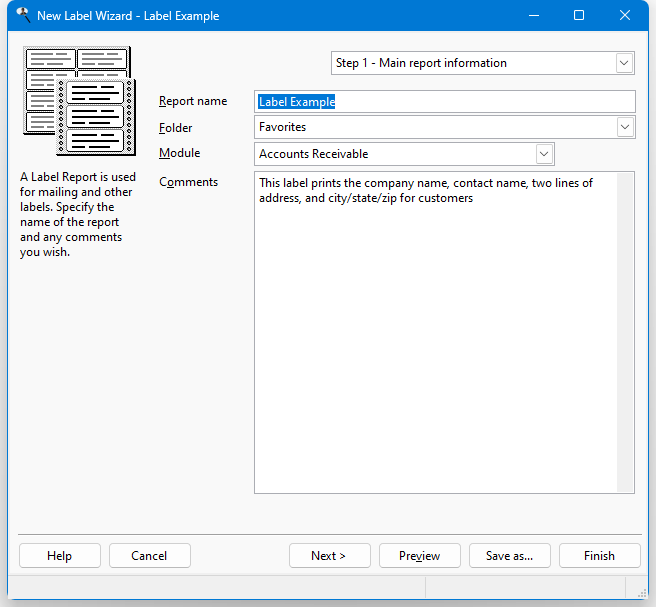This screenshot has width=656, height=607.
Task: Expand the Folder dropdown arrow
Action: click(625, 127)
